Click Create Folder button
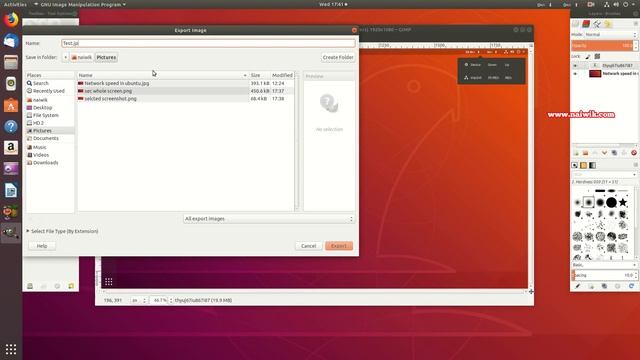The image size is (640, 360). [338, 57]
